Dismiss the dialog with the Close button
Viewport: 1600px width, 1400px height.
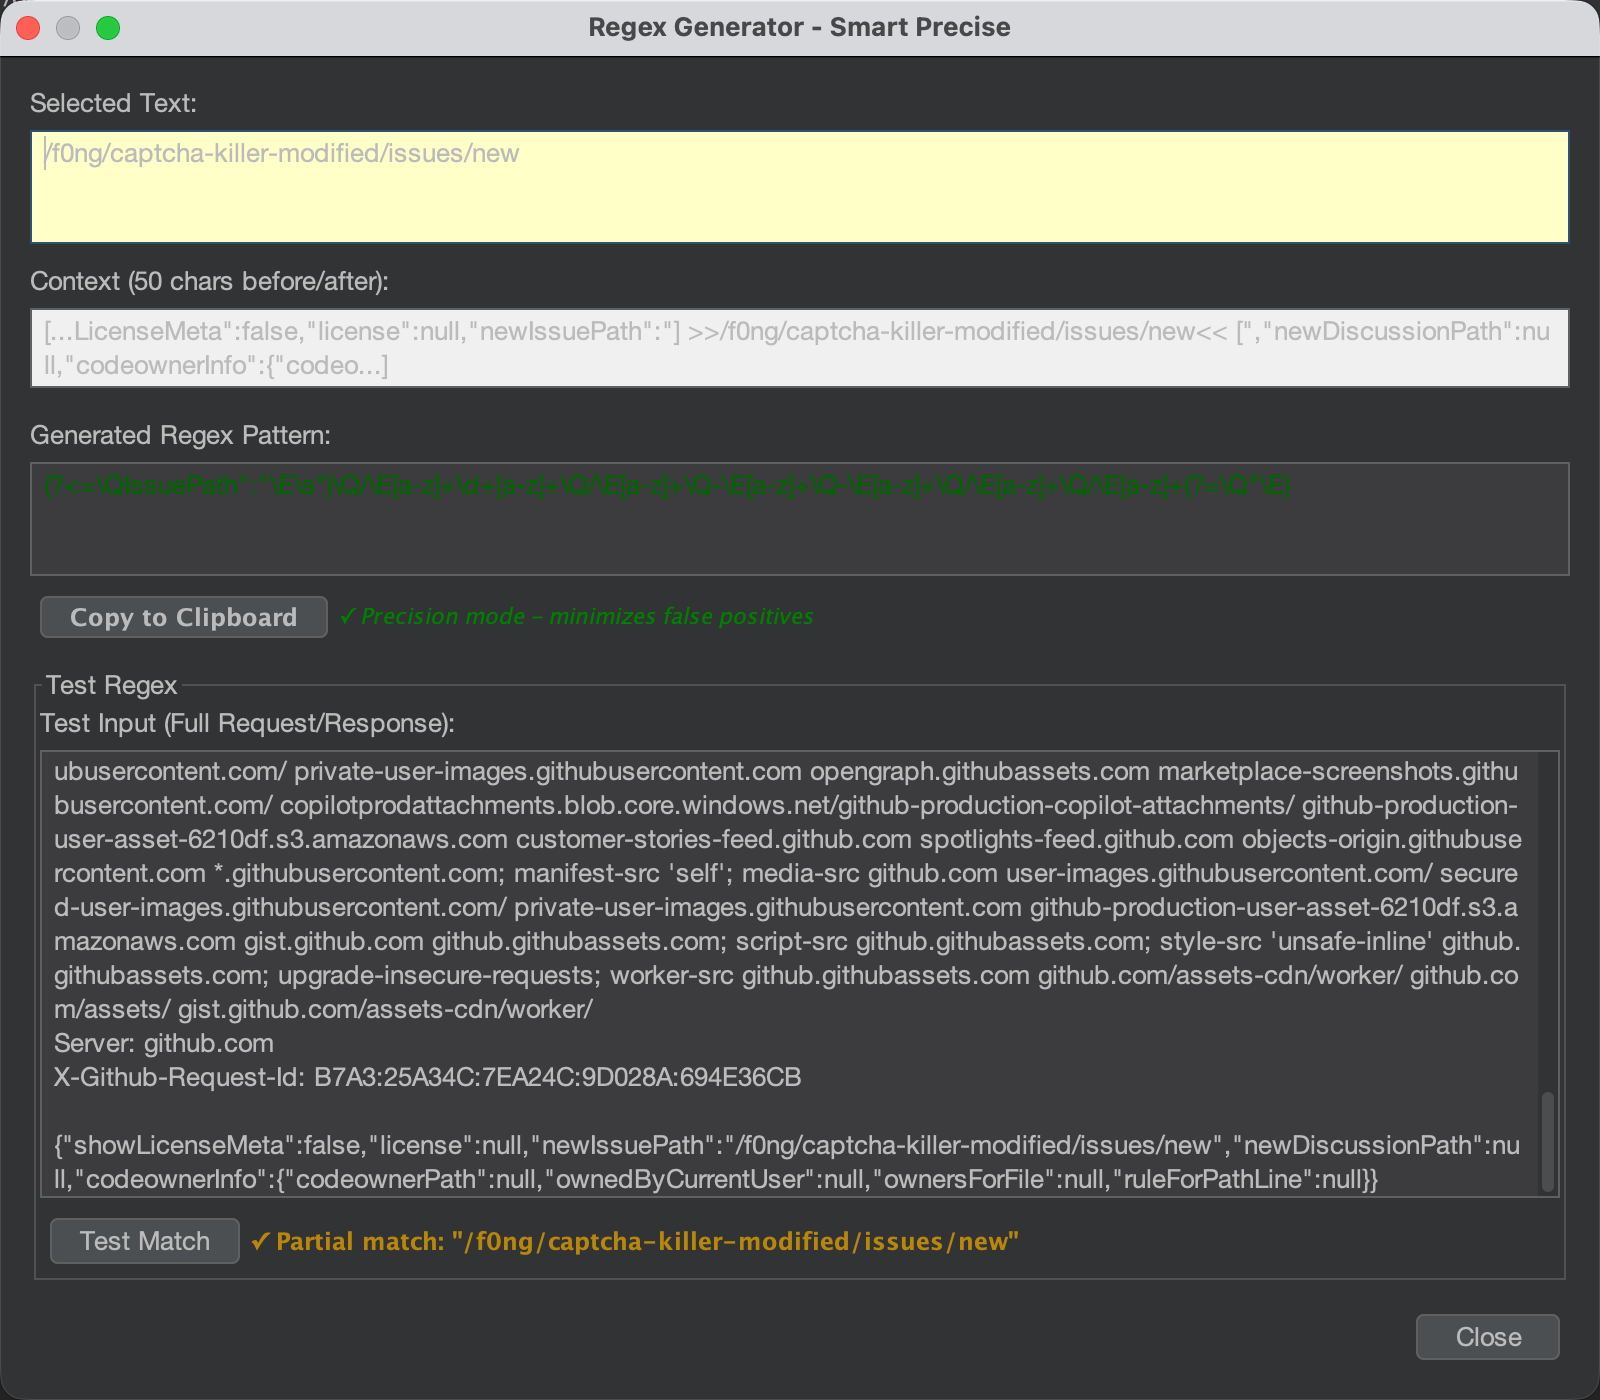(x=1487, y=1337)
